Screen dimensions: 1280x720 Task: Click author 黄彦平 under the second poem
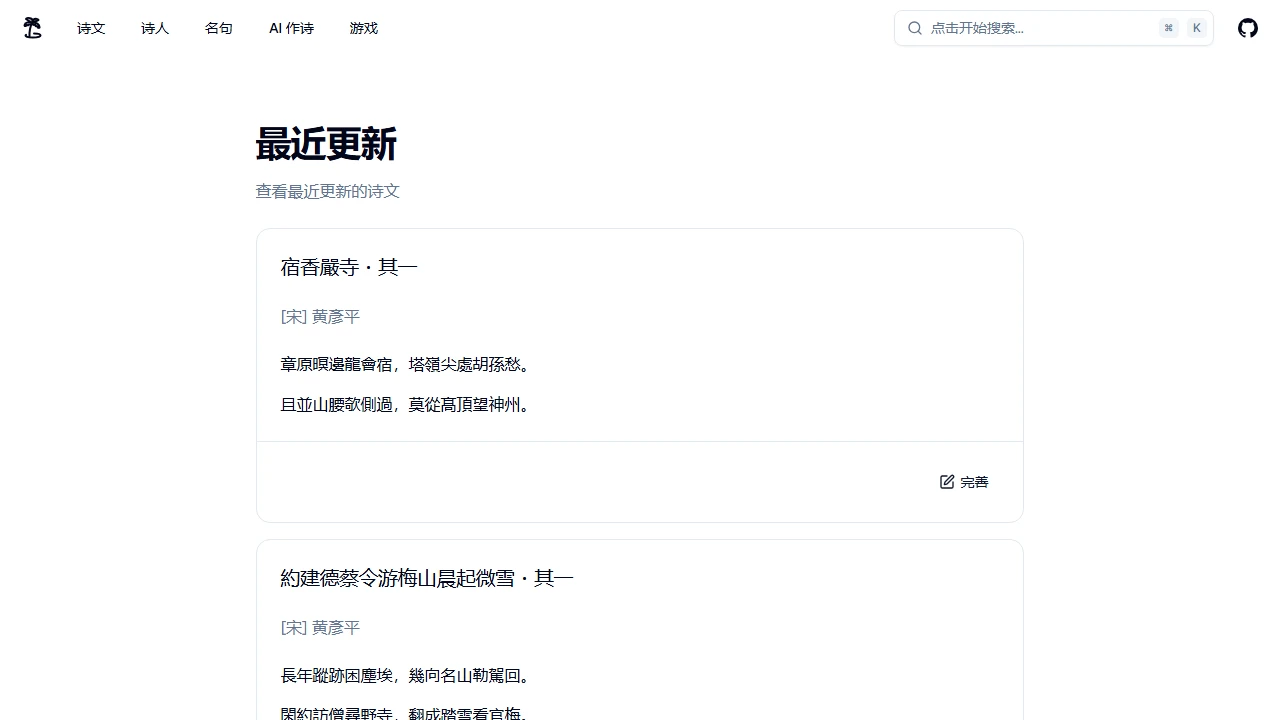[x=335, y=628]
